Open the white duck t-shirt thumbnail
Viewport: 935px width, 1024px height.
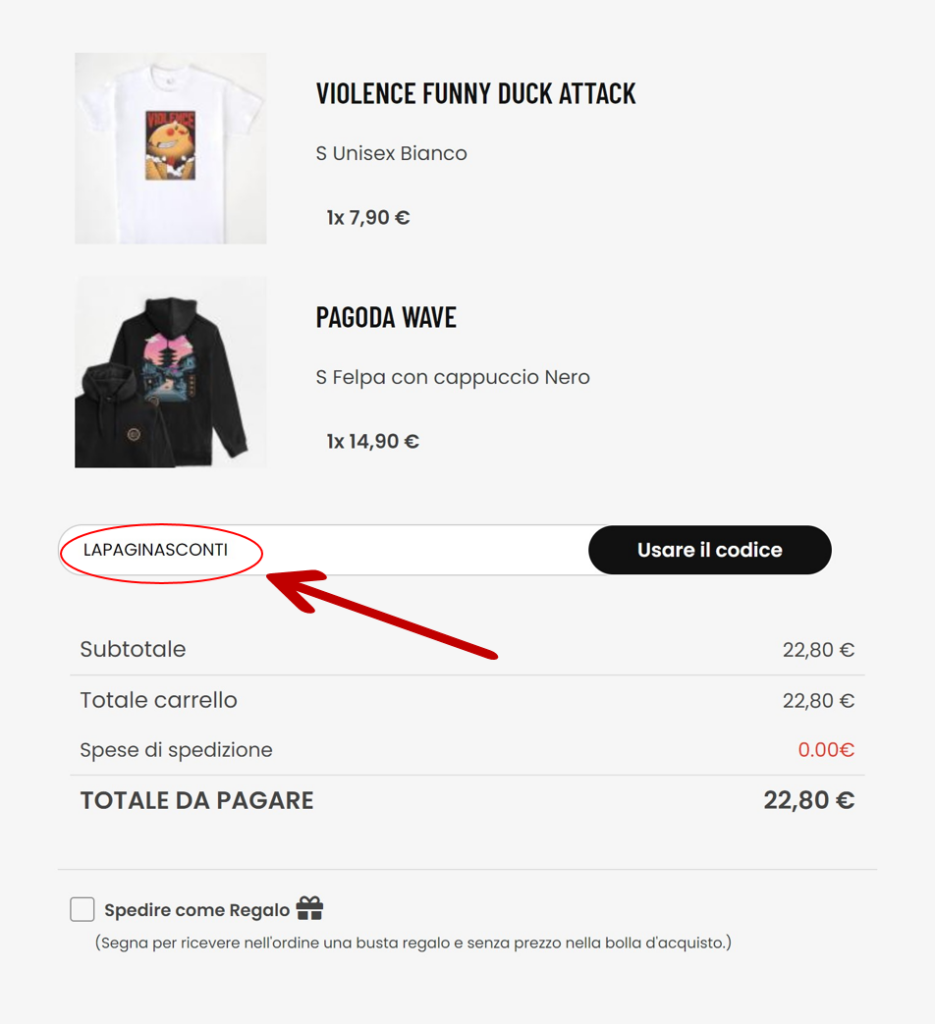171,148
